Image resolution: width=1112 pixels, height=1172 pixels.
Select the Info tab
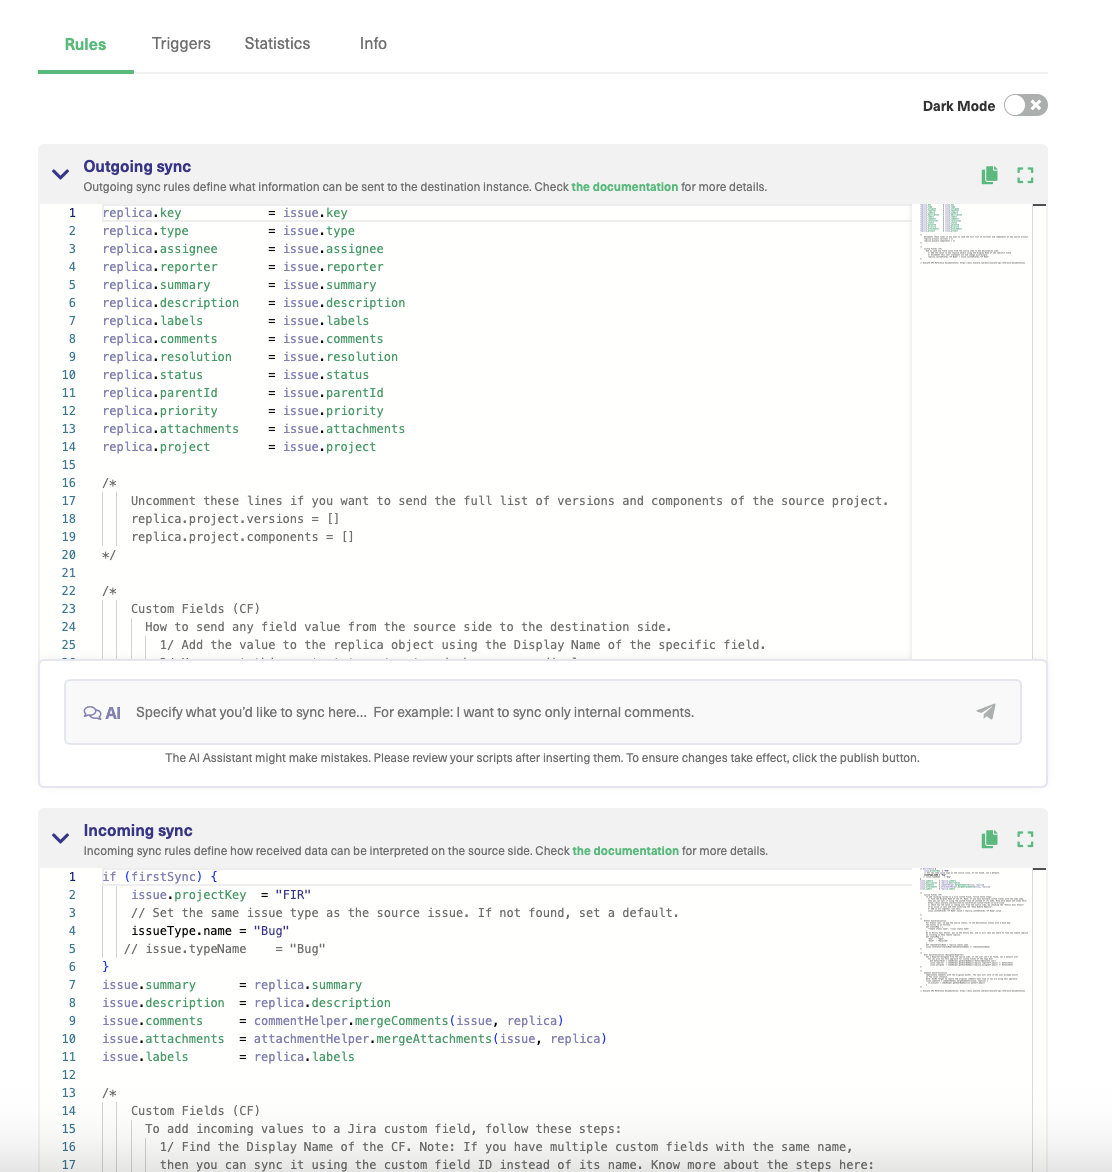click(x=372, y=44)
